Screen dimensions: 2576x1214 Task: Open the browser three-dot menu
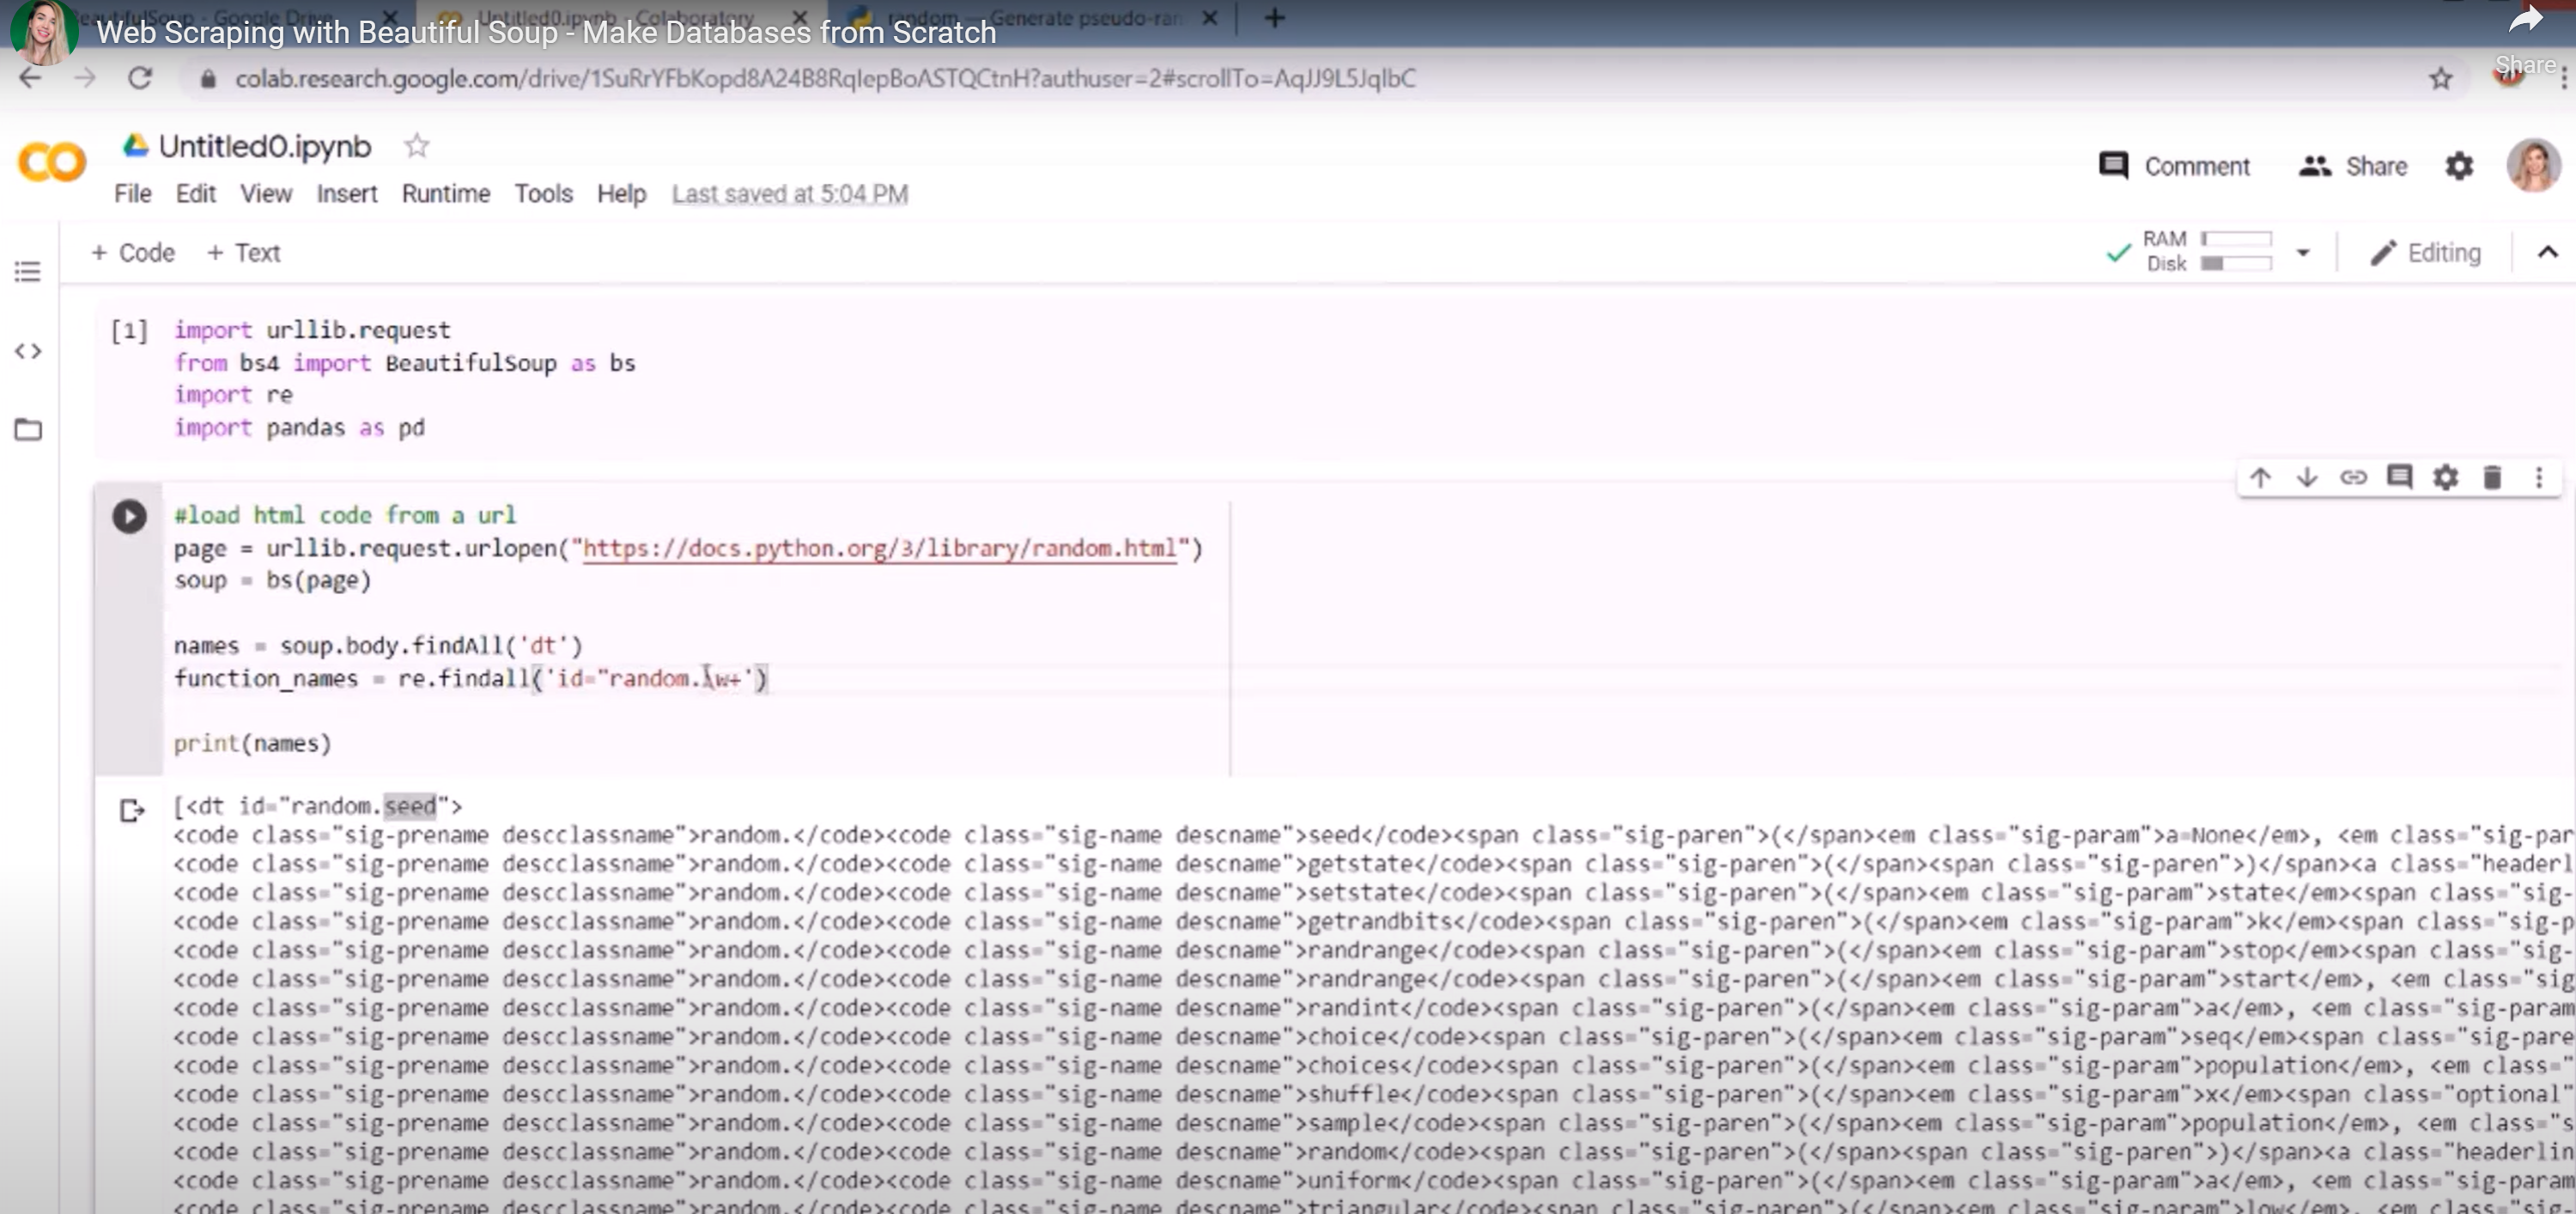click(x=2564, y=78)
